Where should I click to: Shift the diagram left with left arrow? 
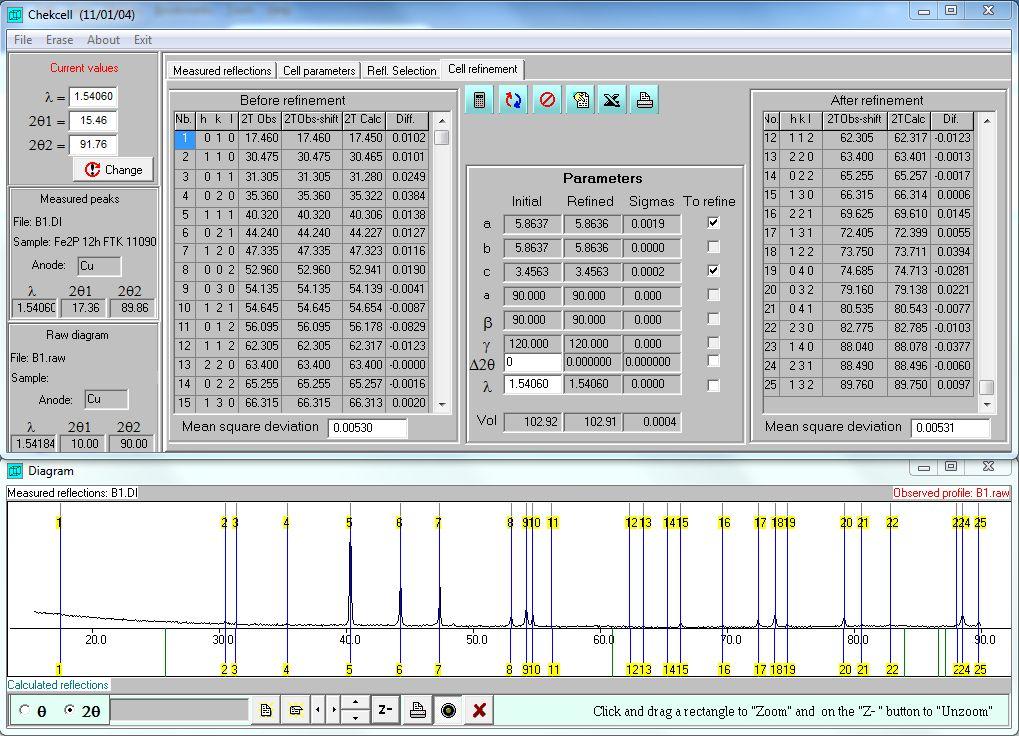[318, 710]
